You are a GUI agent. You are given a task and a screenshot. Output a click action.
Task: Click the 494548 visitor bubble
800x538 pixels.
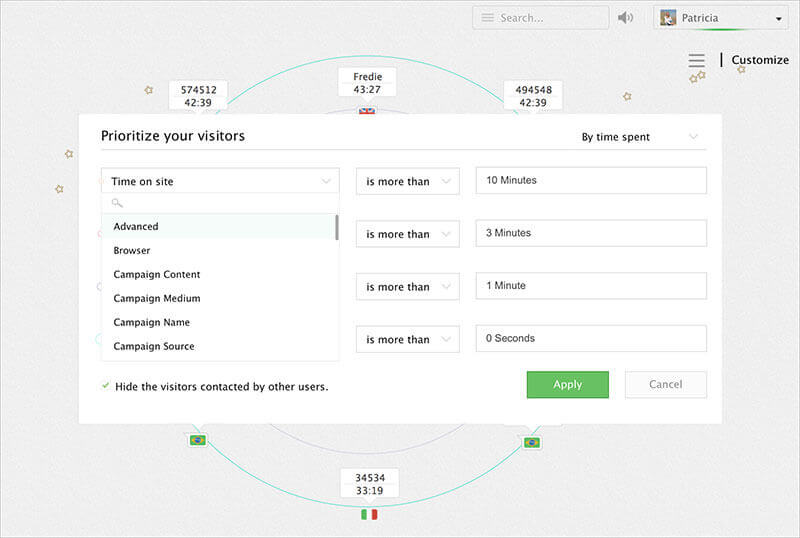point(533,96)
